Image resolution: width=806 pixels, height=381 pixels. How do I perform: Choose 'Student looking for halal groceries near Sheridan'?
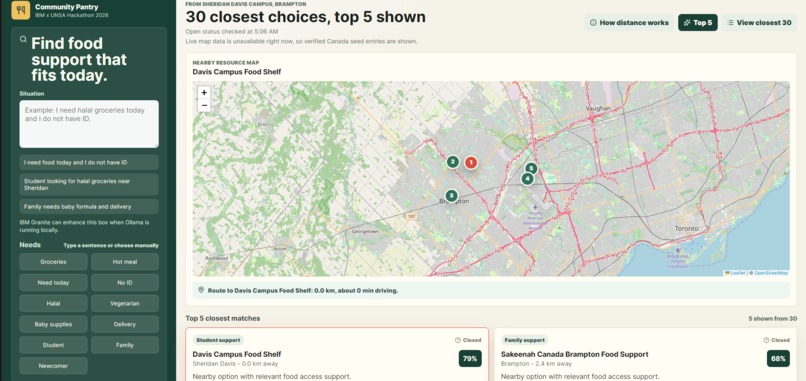(89, 185)
